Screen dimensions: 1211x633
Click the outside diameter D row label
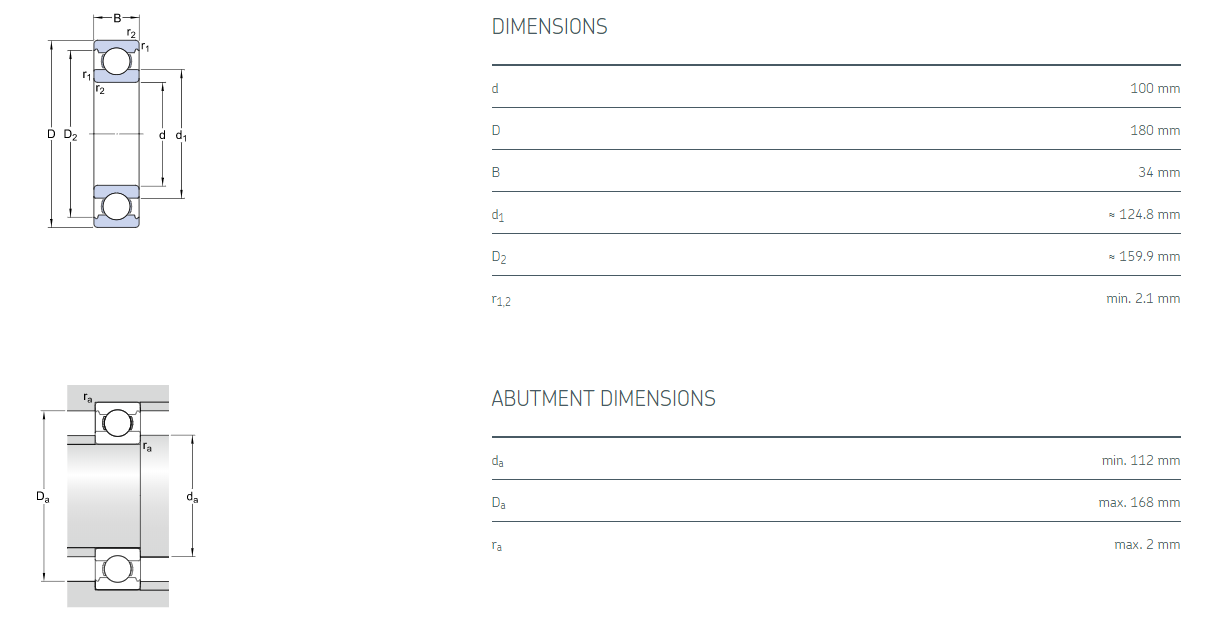point(496,131)
